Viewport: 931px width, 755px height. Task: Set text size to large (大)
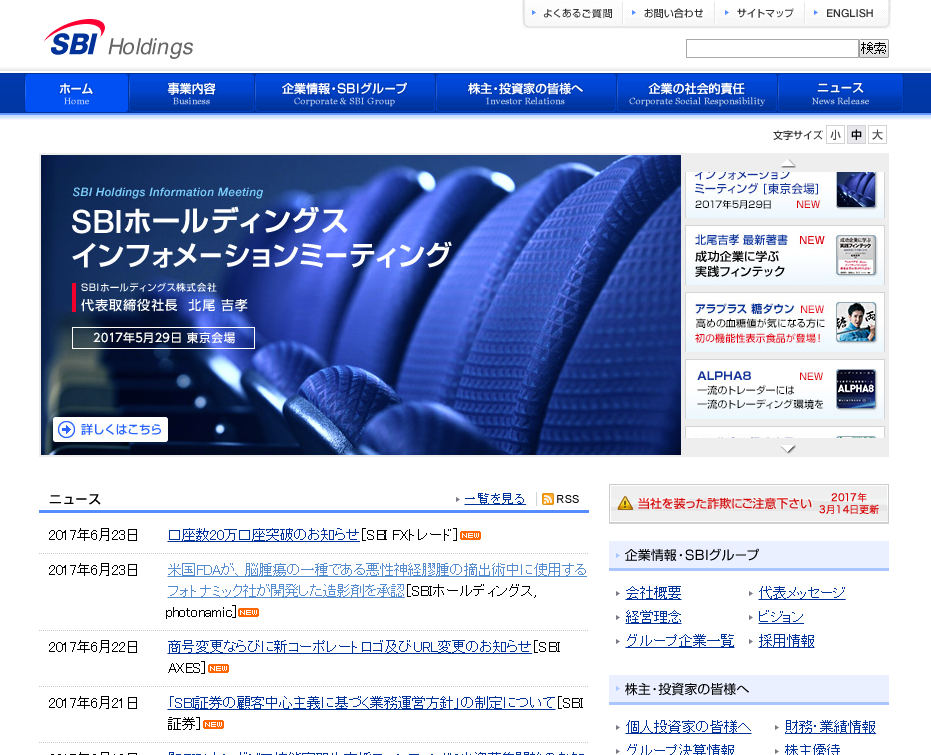click(877, 135)
